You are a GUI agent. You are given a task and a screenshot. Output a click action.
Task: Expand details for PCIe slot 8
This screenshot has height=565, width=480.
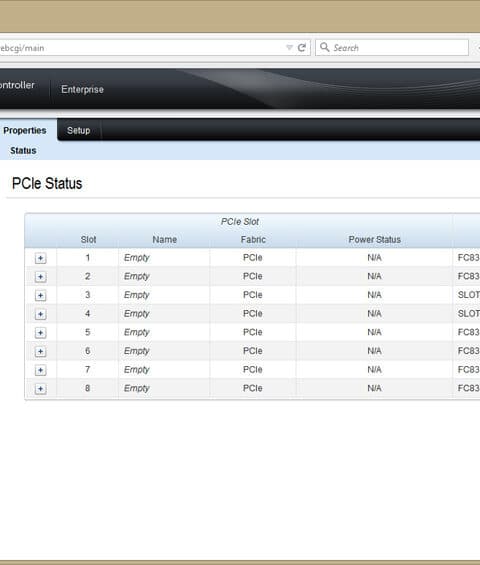click(40, 389)
